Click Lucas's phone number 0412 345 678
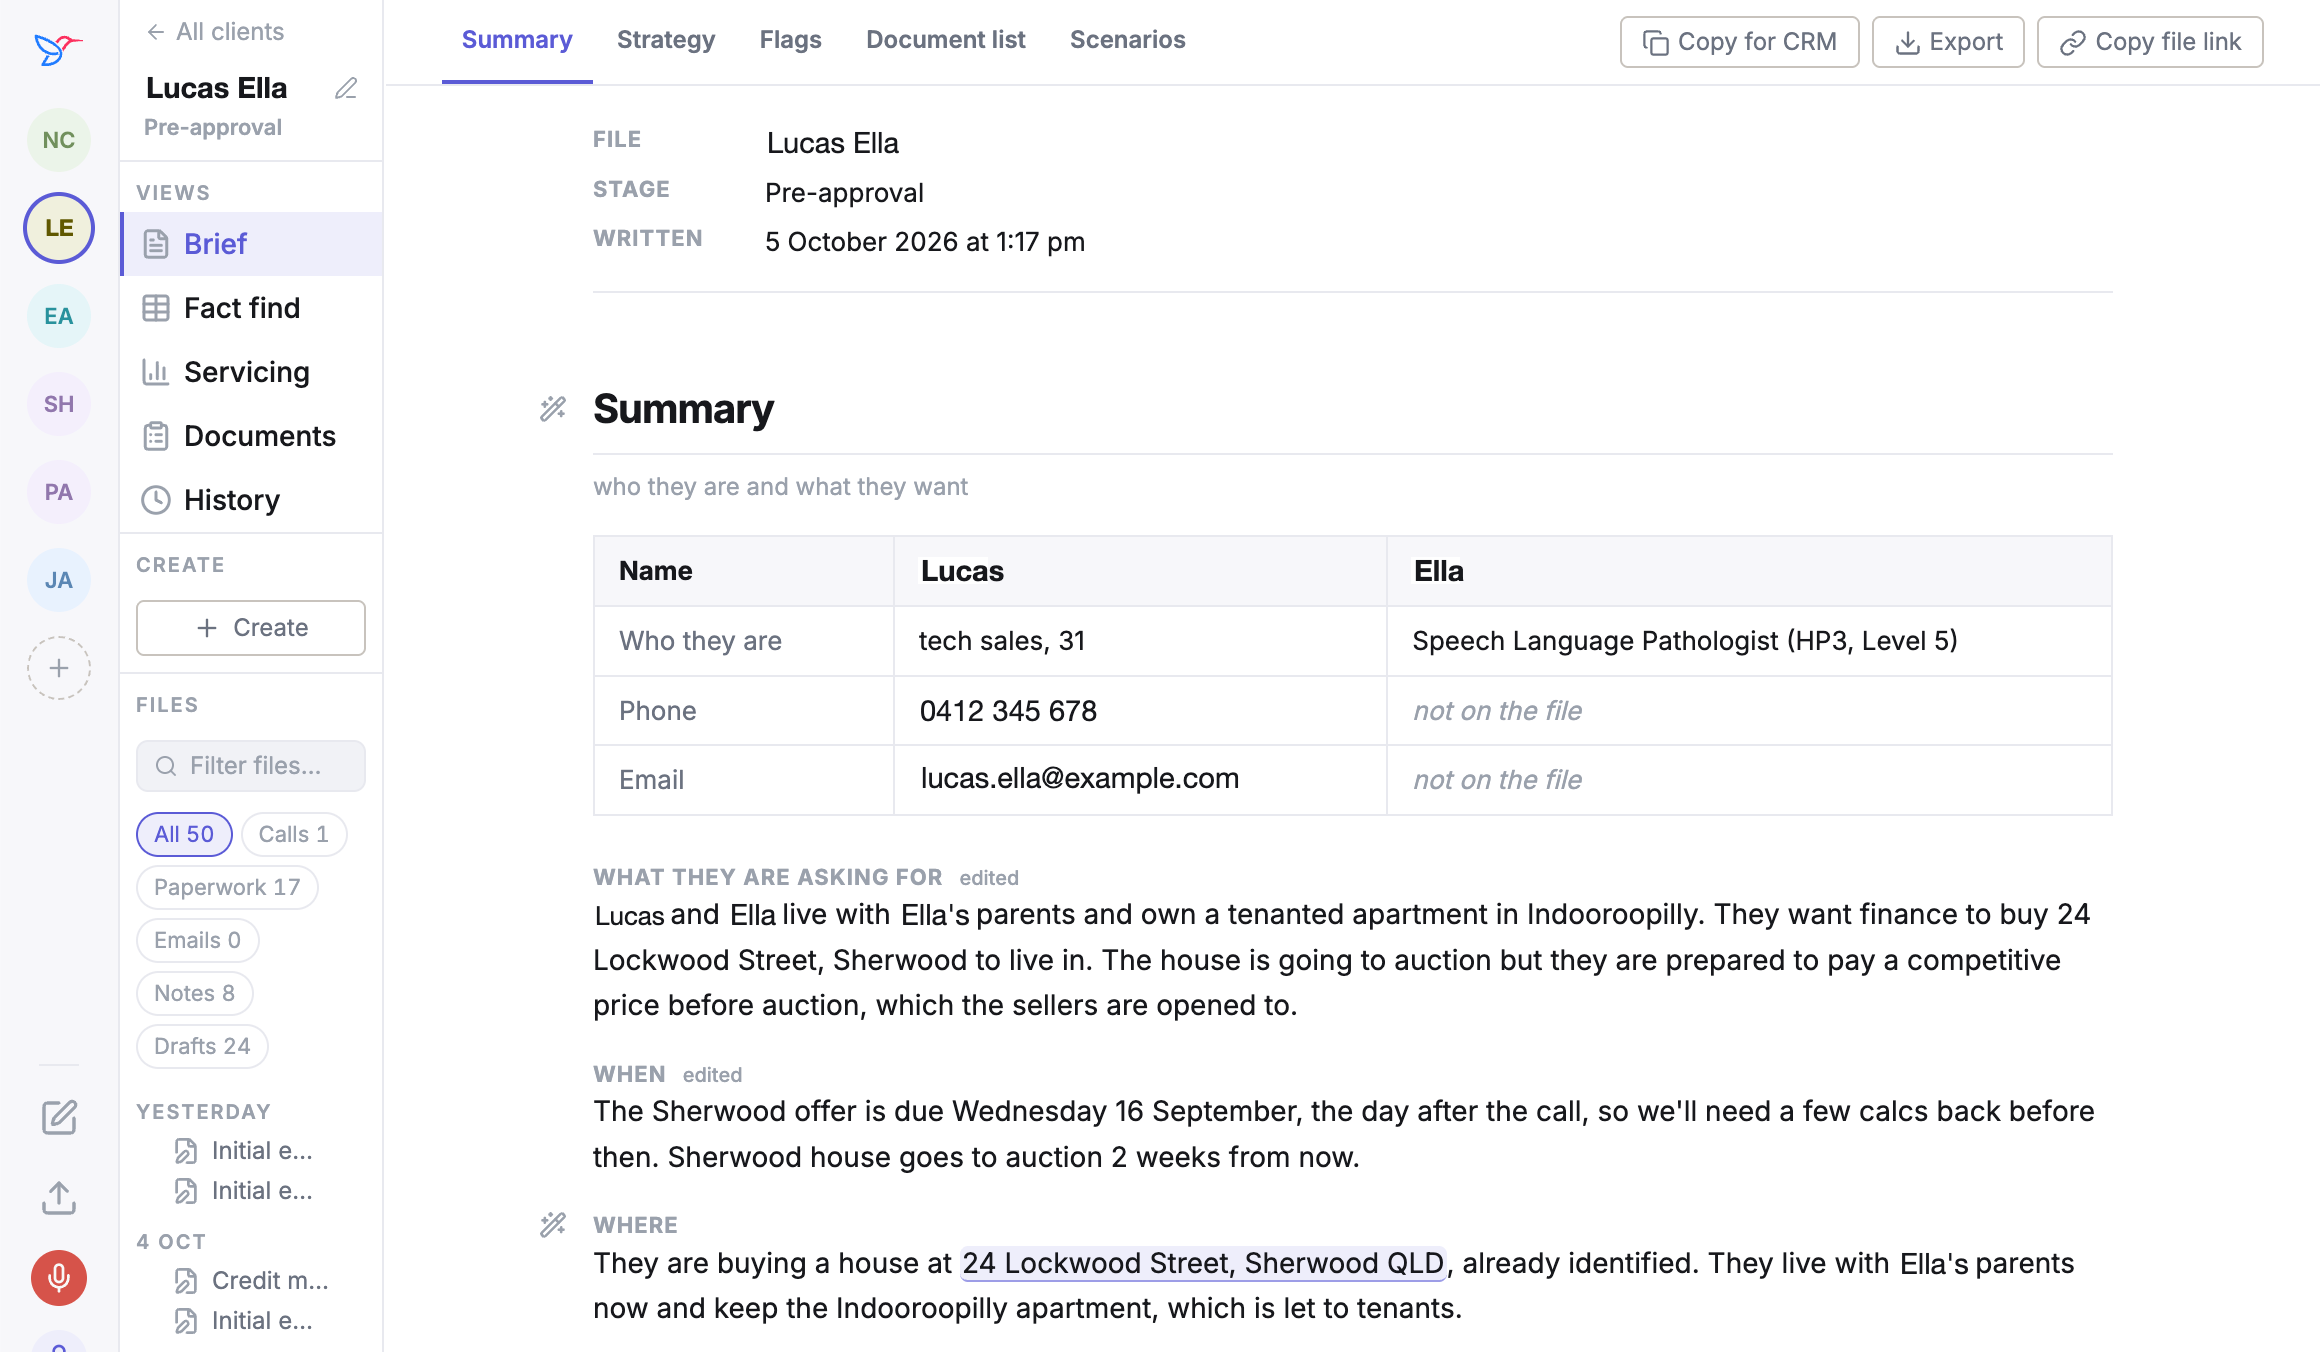2320x1352 pixels. coord(1008,711)
